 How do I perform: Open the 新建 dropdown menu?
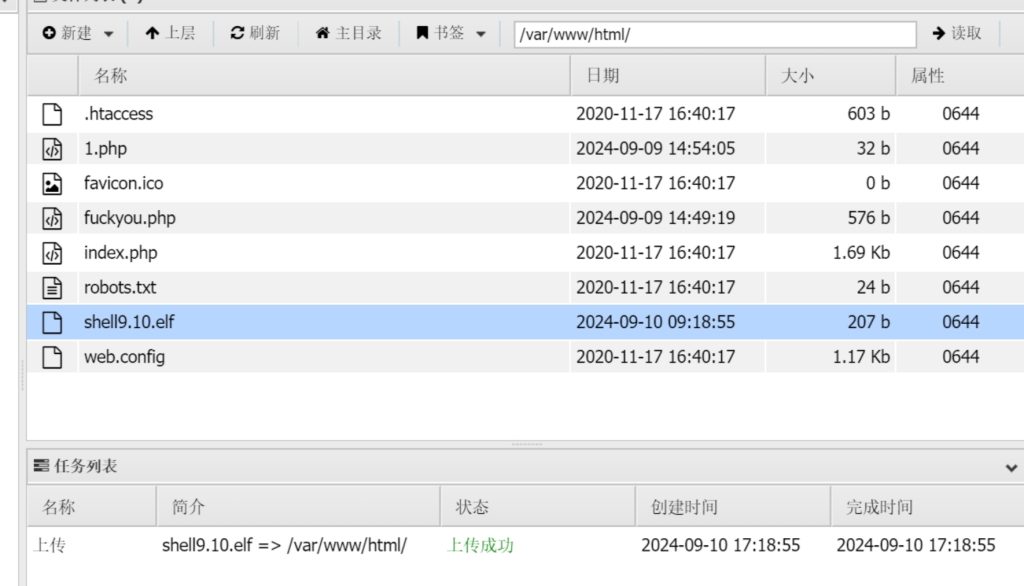(x=78, y=34)
